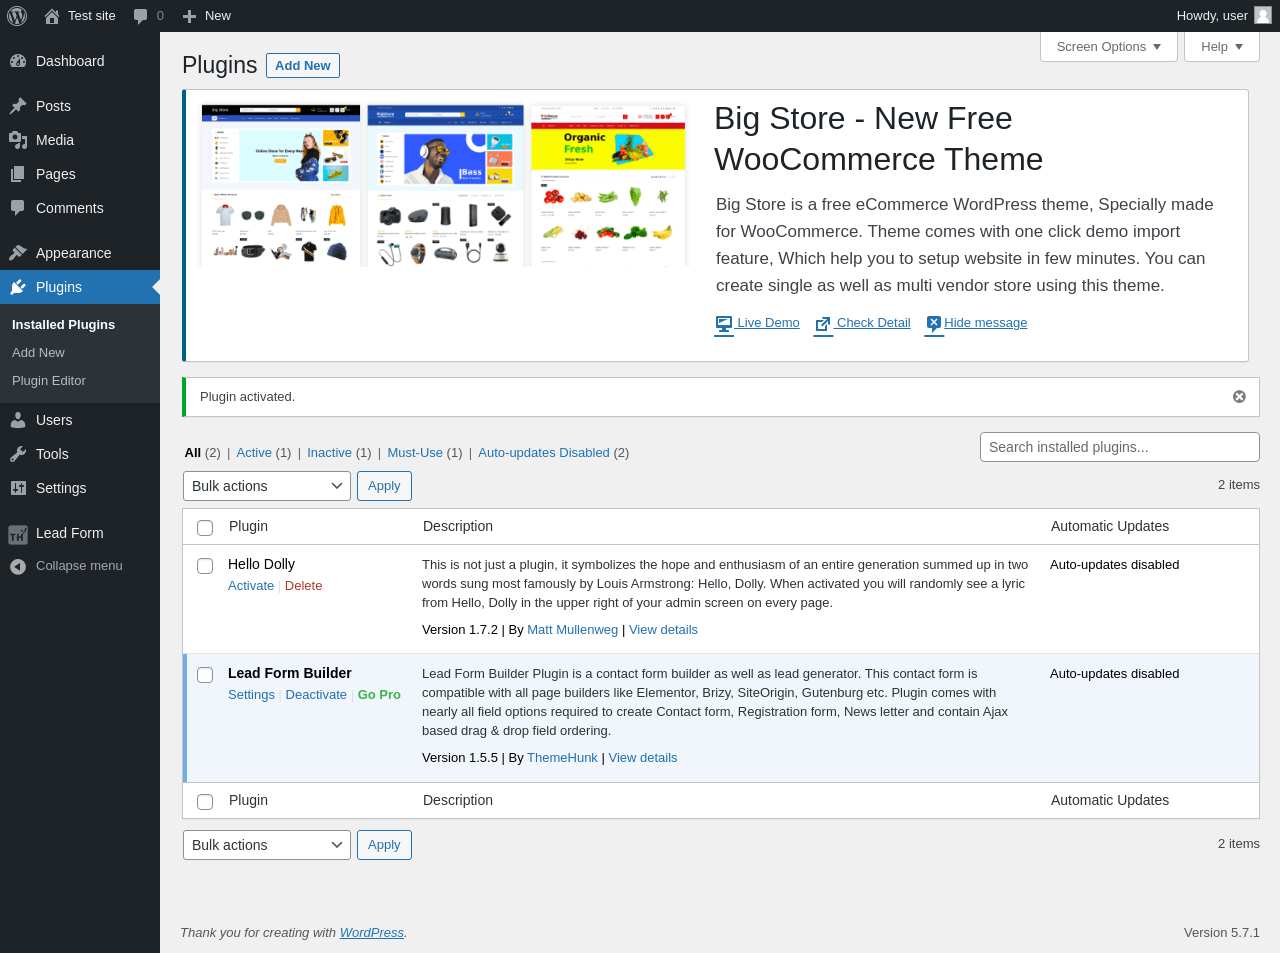
Task: Filter by Auto-updates Disabled
Action: tap(544, 453)
